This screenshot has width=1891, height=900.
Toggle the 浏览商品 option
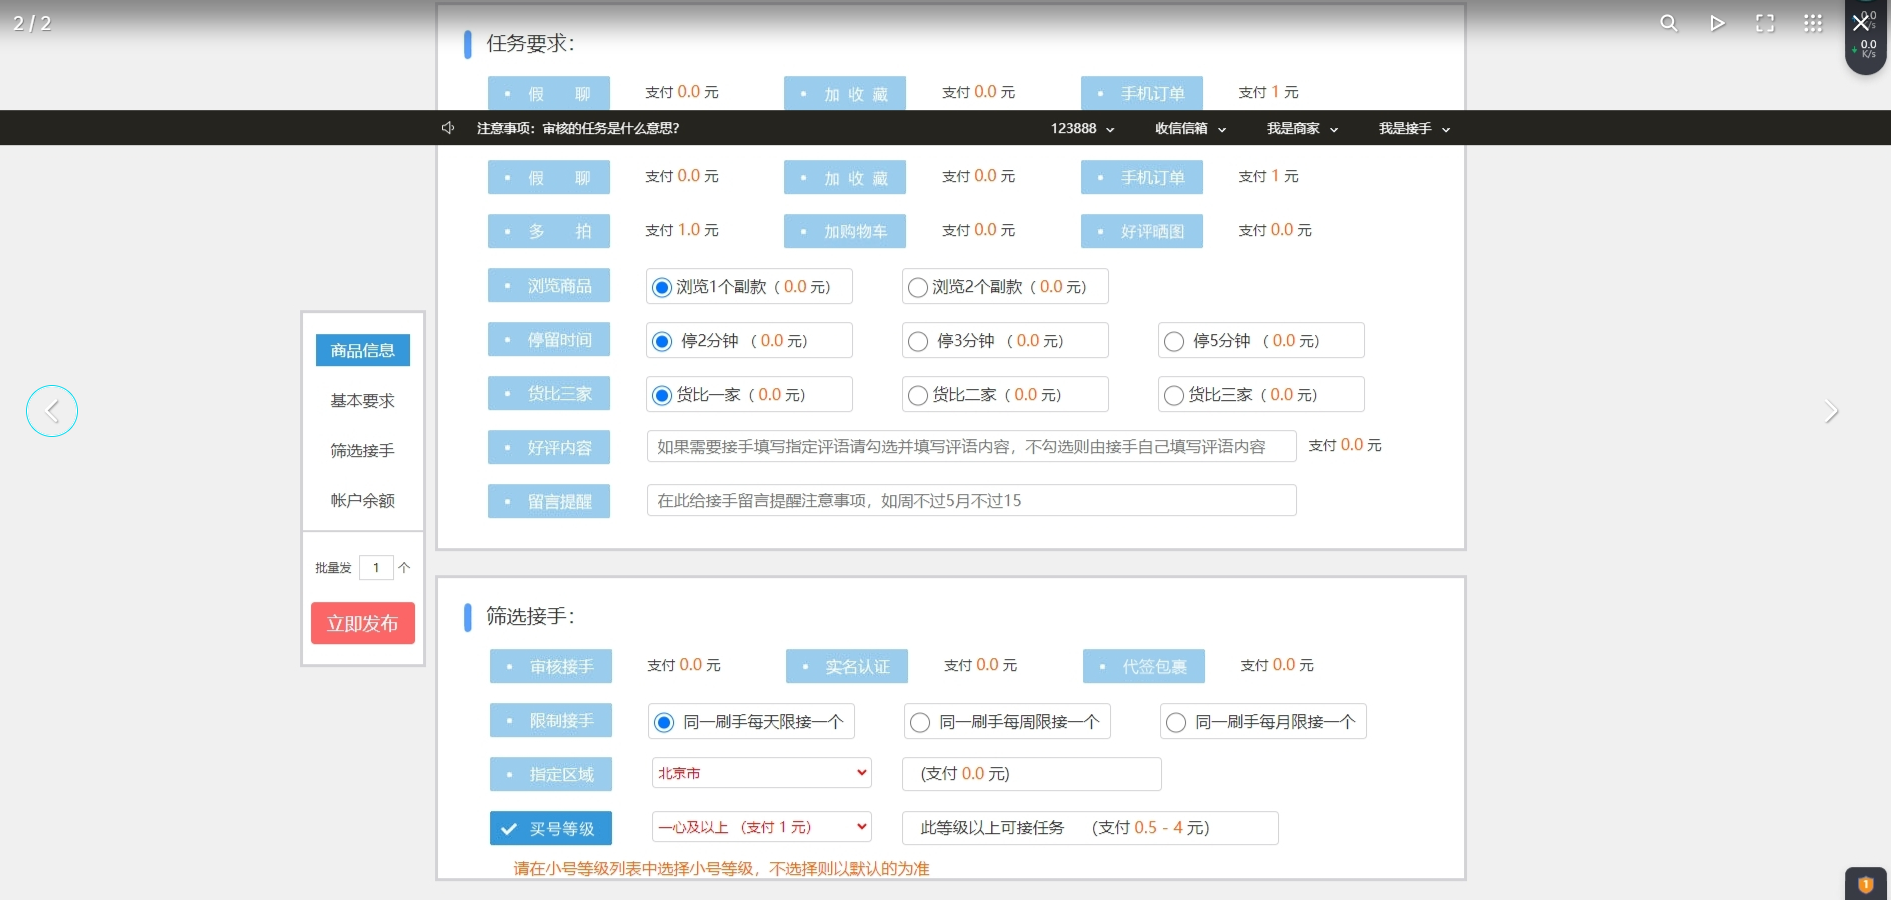coord(549,285)
